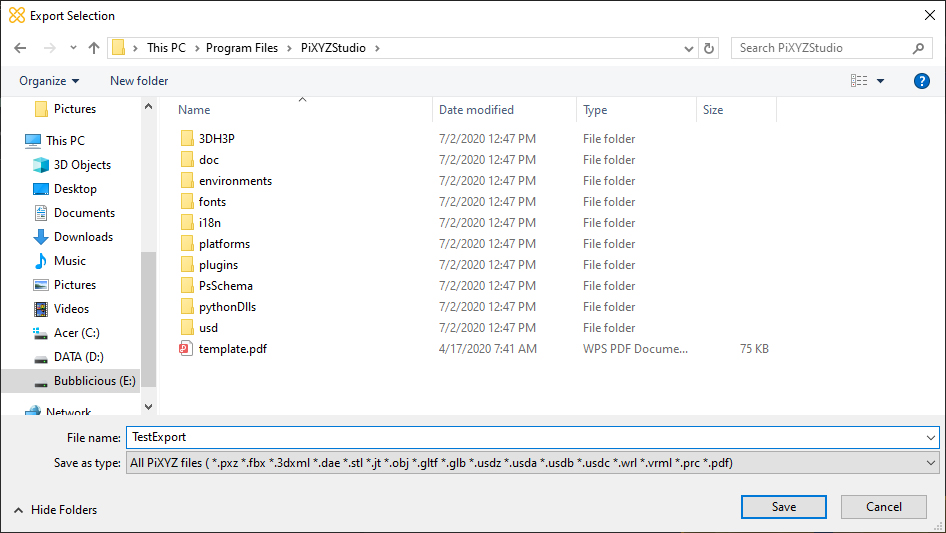Screen dimensions: 946x533
Task: Click the Refresh icon beside address bar
Action: [709, 48]
